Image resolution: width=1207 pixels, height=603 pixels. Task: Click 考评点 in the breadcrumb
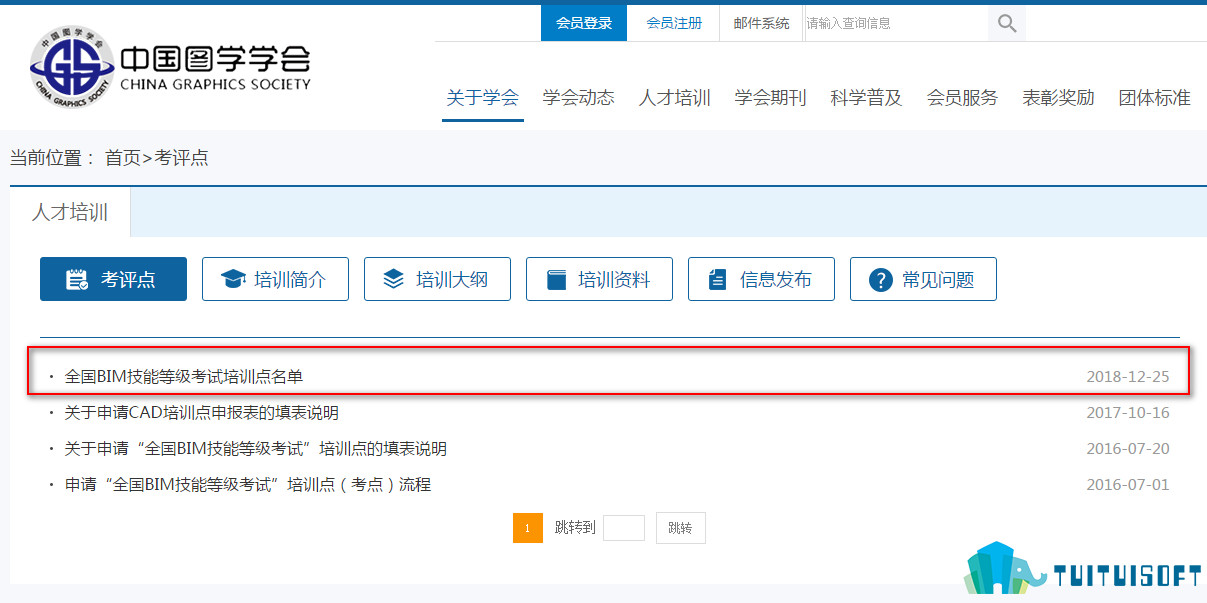[x=182, y=158]
